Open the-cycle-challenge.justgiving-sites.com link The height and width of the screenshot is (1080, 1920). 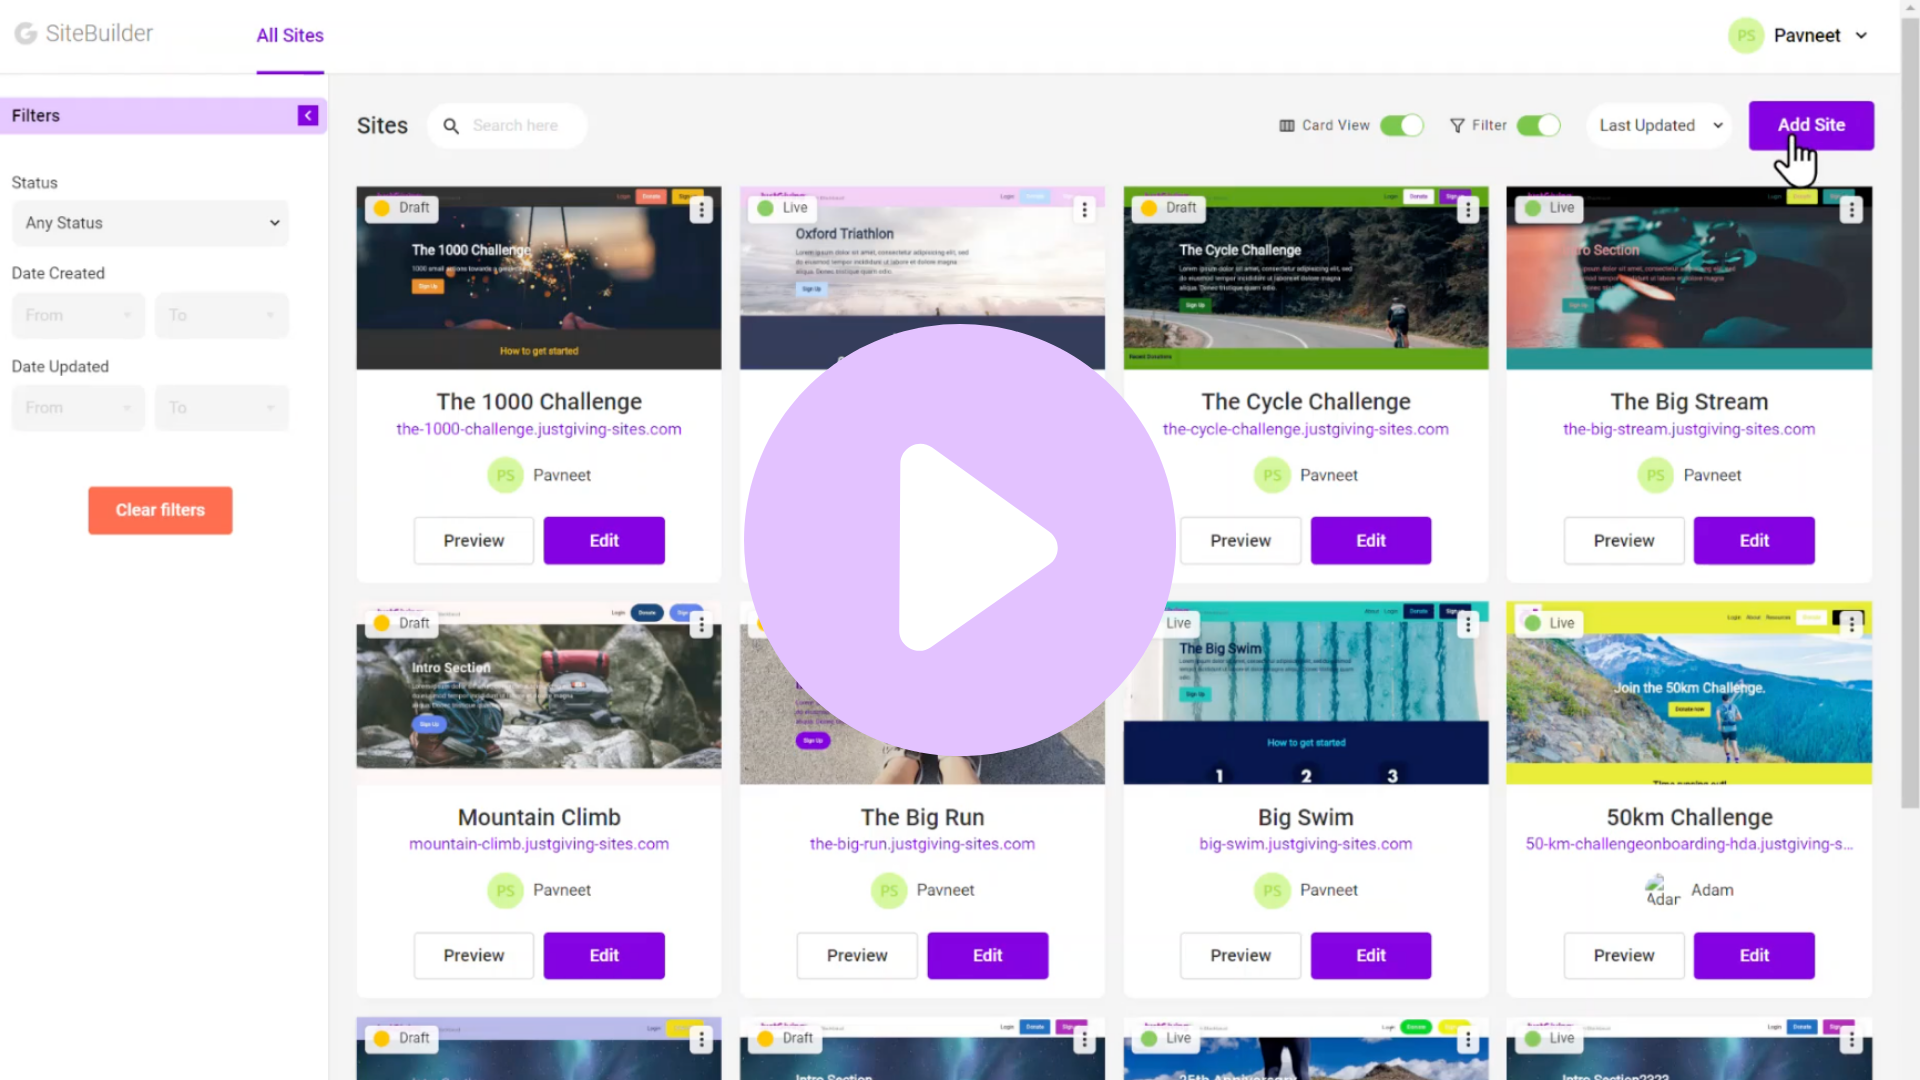tap(1305, 429)
